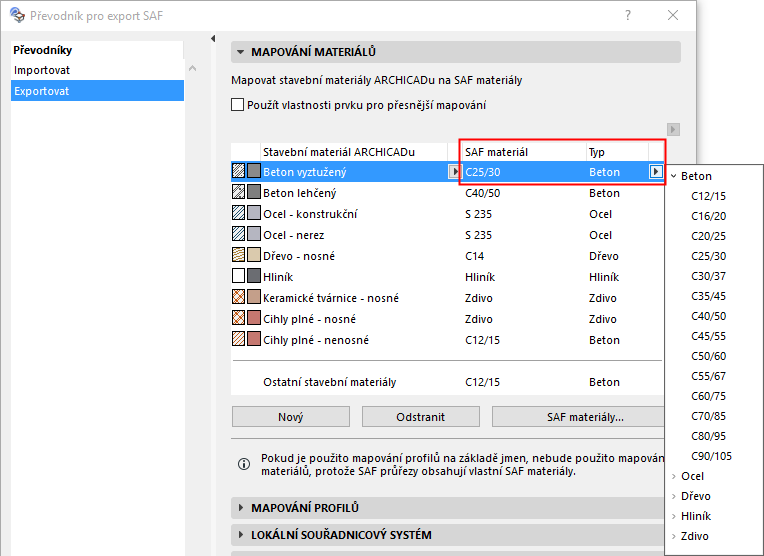Image resolution: width=764 pixels, height=556 pixels.
Task: Choose C30/37 from the Beton list
Action: [708, 276]
